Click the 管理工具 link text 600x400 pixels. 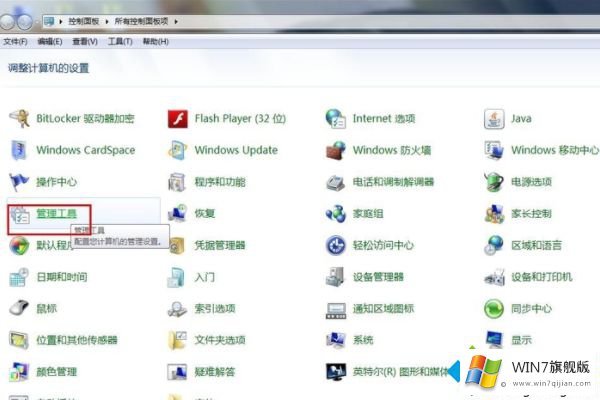pyautogui.click(x=57, y=213)
